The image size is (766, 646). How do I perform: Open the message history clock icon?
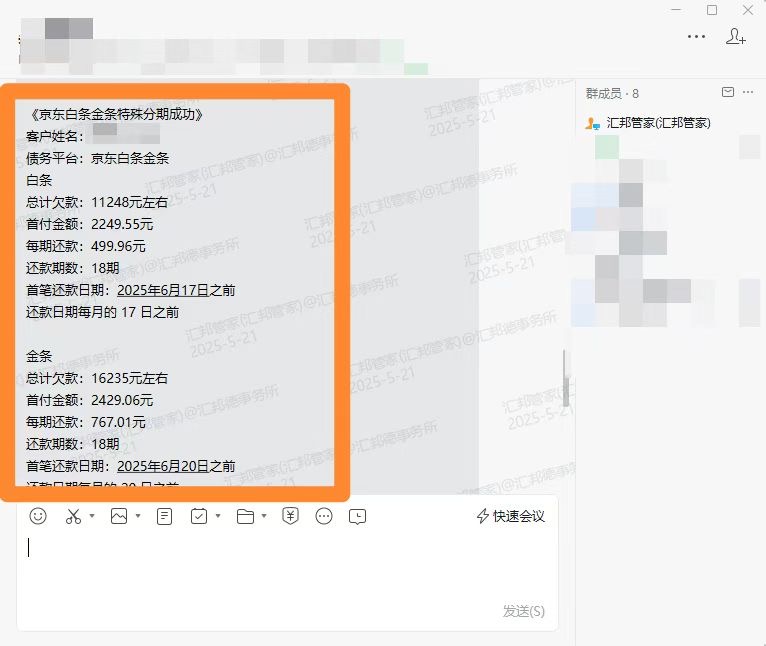click(x=358, y=517)
